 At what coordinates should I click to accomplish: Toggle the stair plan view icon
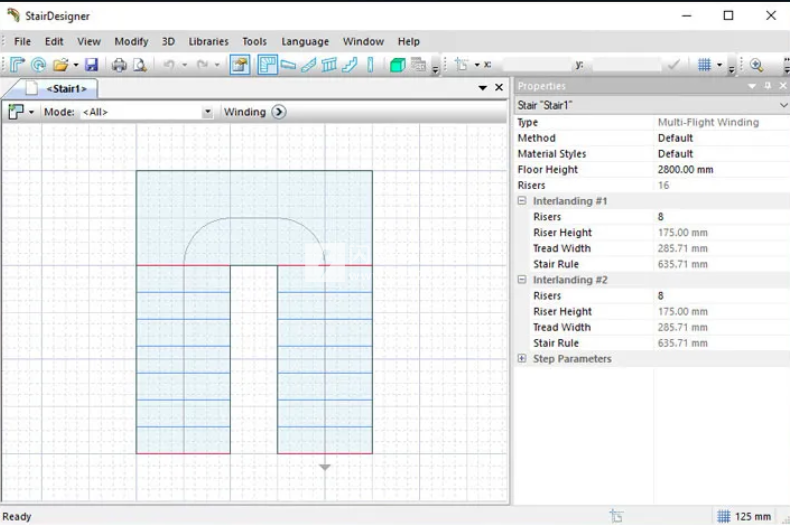[x=267, y=64]
